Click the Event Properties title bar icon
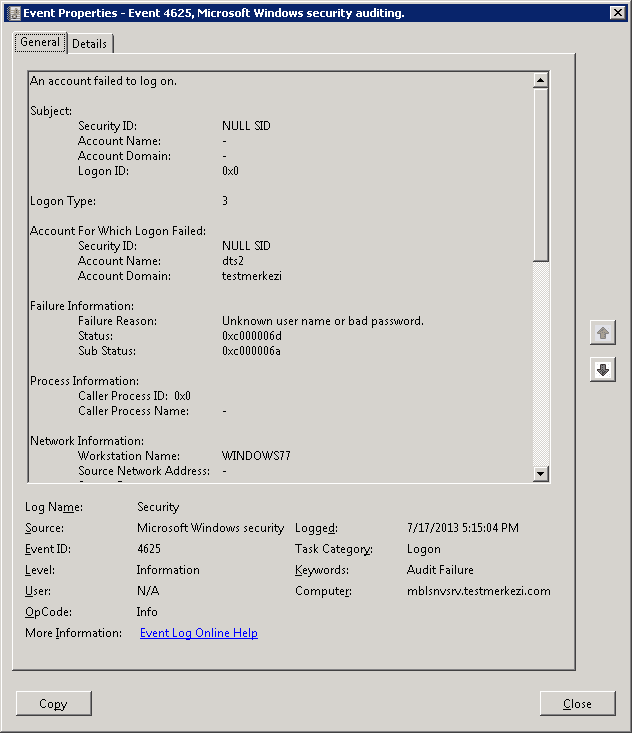Image resolution: width=632 pixels, height=733 pixels. [14, 13]
